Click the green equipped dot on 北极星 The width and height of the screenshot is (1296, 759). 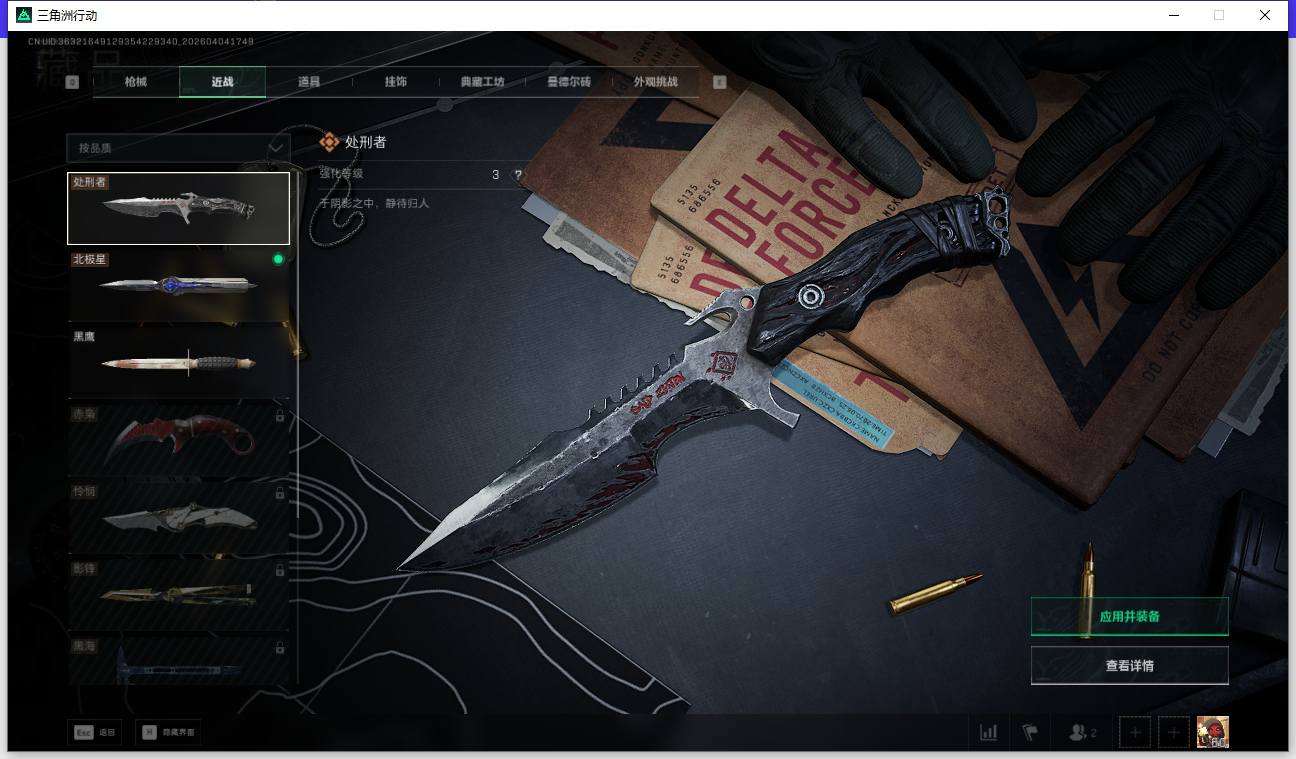coord(278,259)
